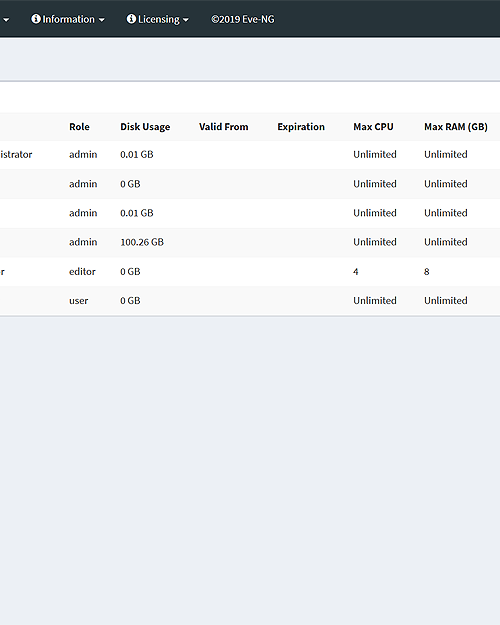Open the Licensing menu
500x625 pixels.
157,19
